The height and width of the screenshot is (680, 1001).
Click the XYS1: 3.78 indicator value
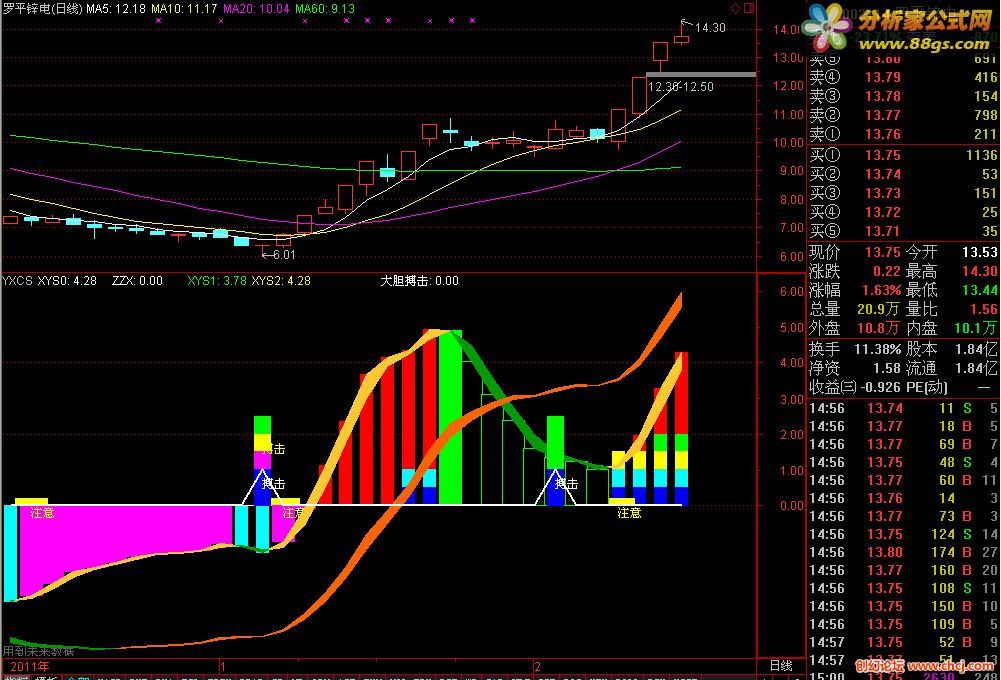point(217,280)
